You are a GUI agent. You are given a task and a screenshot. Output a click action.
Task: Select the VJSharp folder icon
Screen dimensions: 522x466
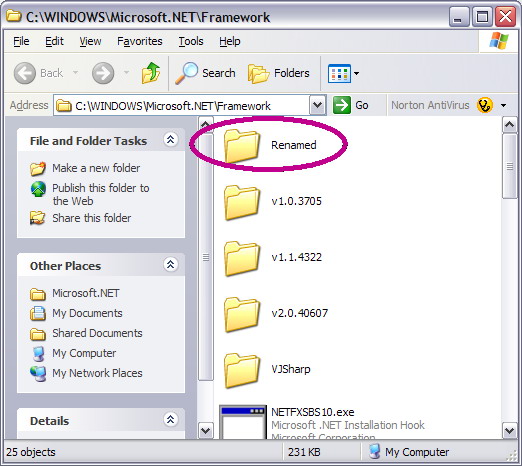[x=242, y=370]
